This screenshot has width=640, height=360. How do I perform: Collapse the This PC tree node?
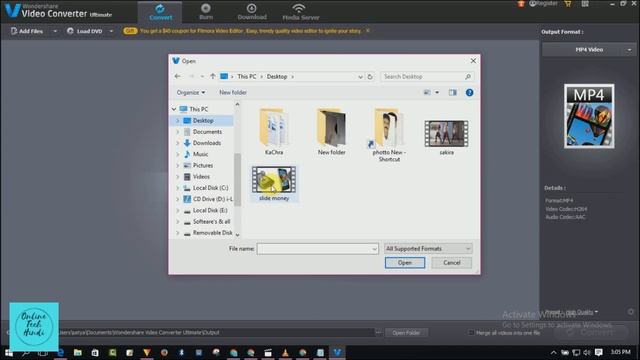pyautogui.click(x=174, y=109)
